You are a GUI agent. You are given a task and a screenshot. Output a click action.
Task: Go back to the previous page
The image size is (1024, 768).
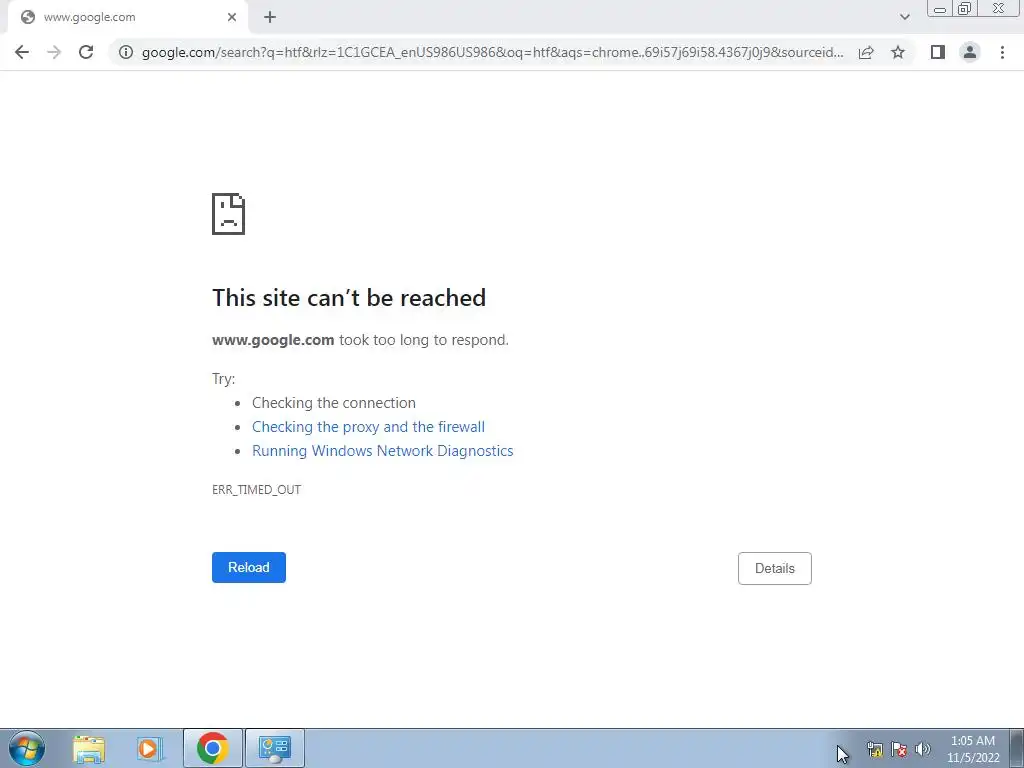click(22, 52)
